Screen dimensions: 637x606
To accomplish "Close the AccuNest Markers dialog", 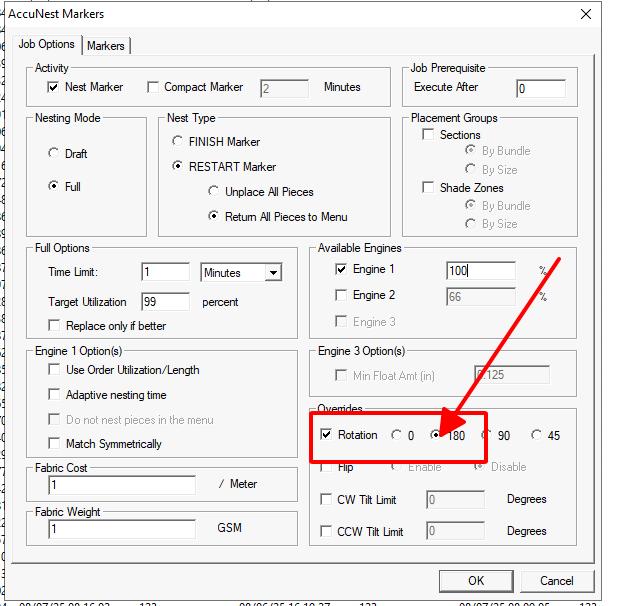I will point(585,14).
